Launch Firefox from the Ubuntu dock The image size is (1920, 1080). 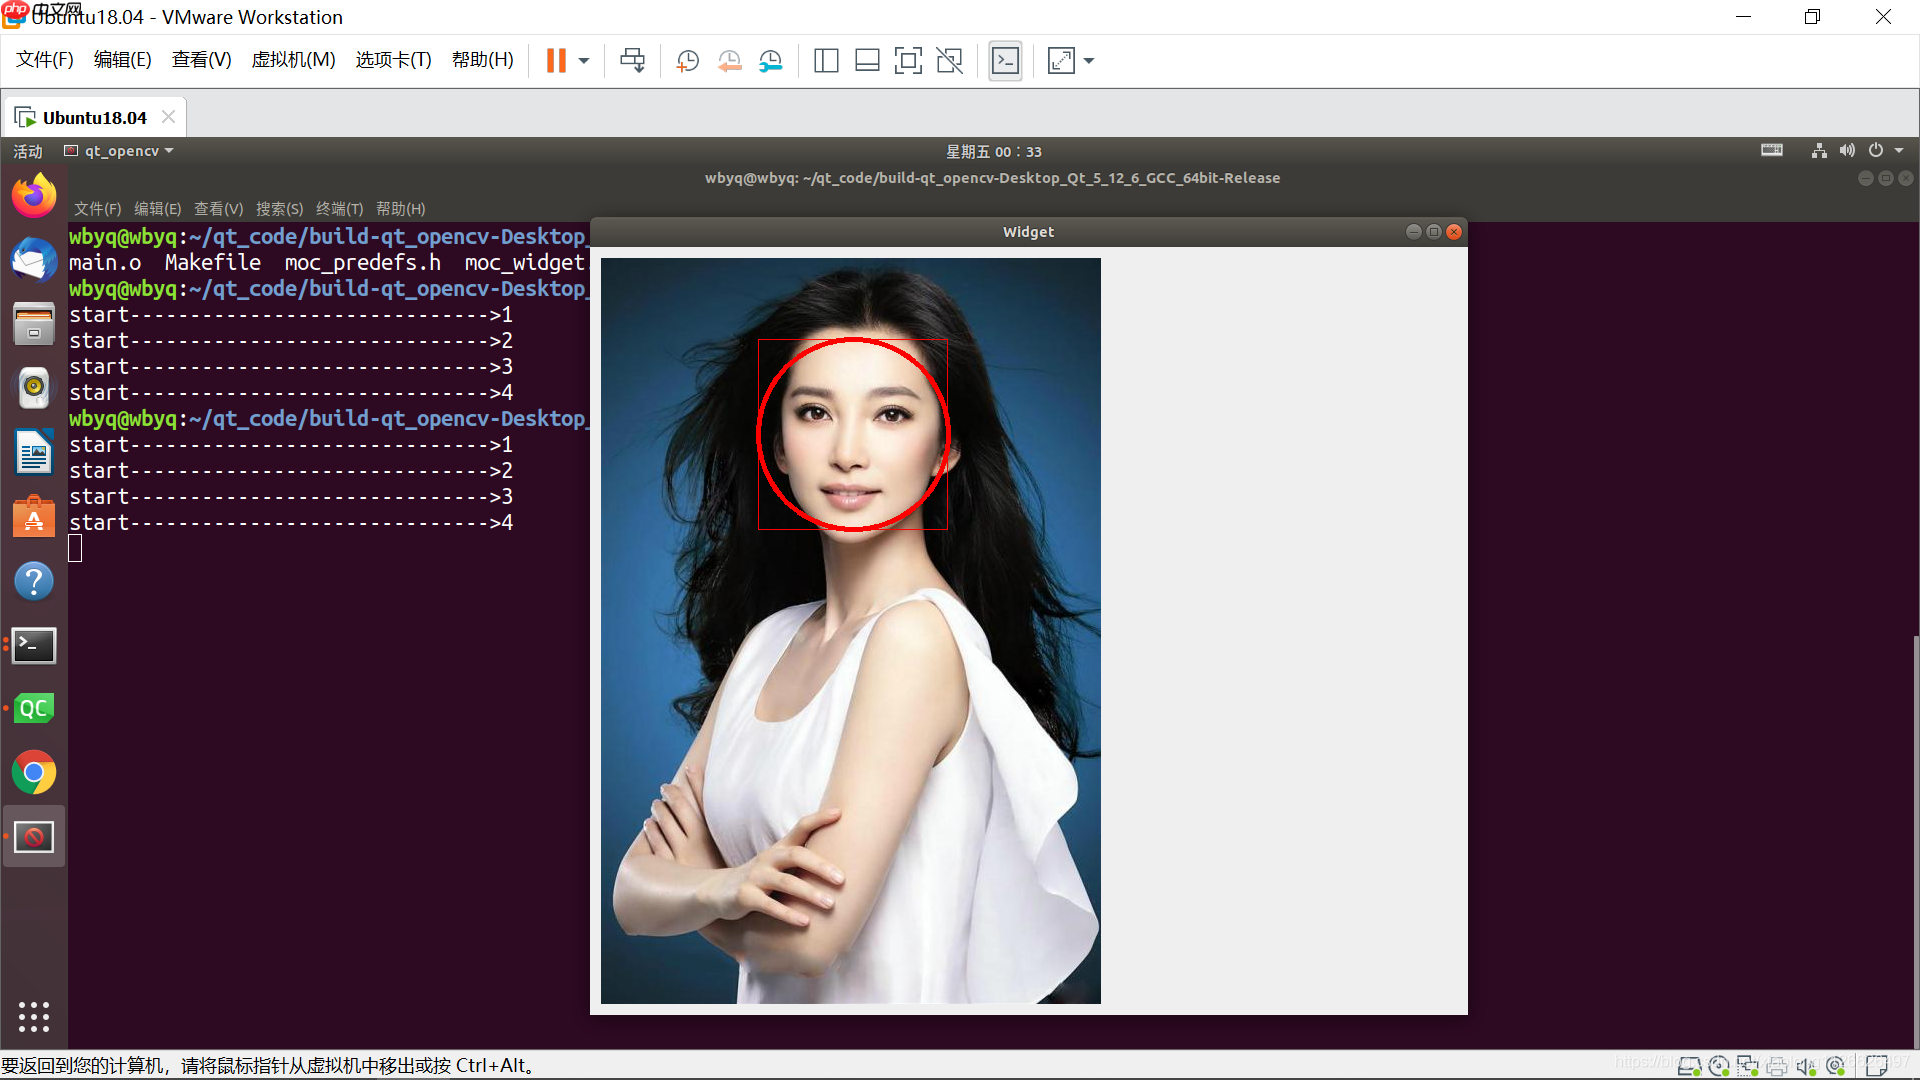(33, 195)
